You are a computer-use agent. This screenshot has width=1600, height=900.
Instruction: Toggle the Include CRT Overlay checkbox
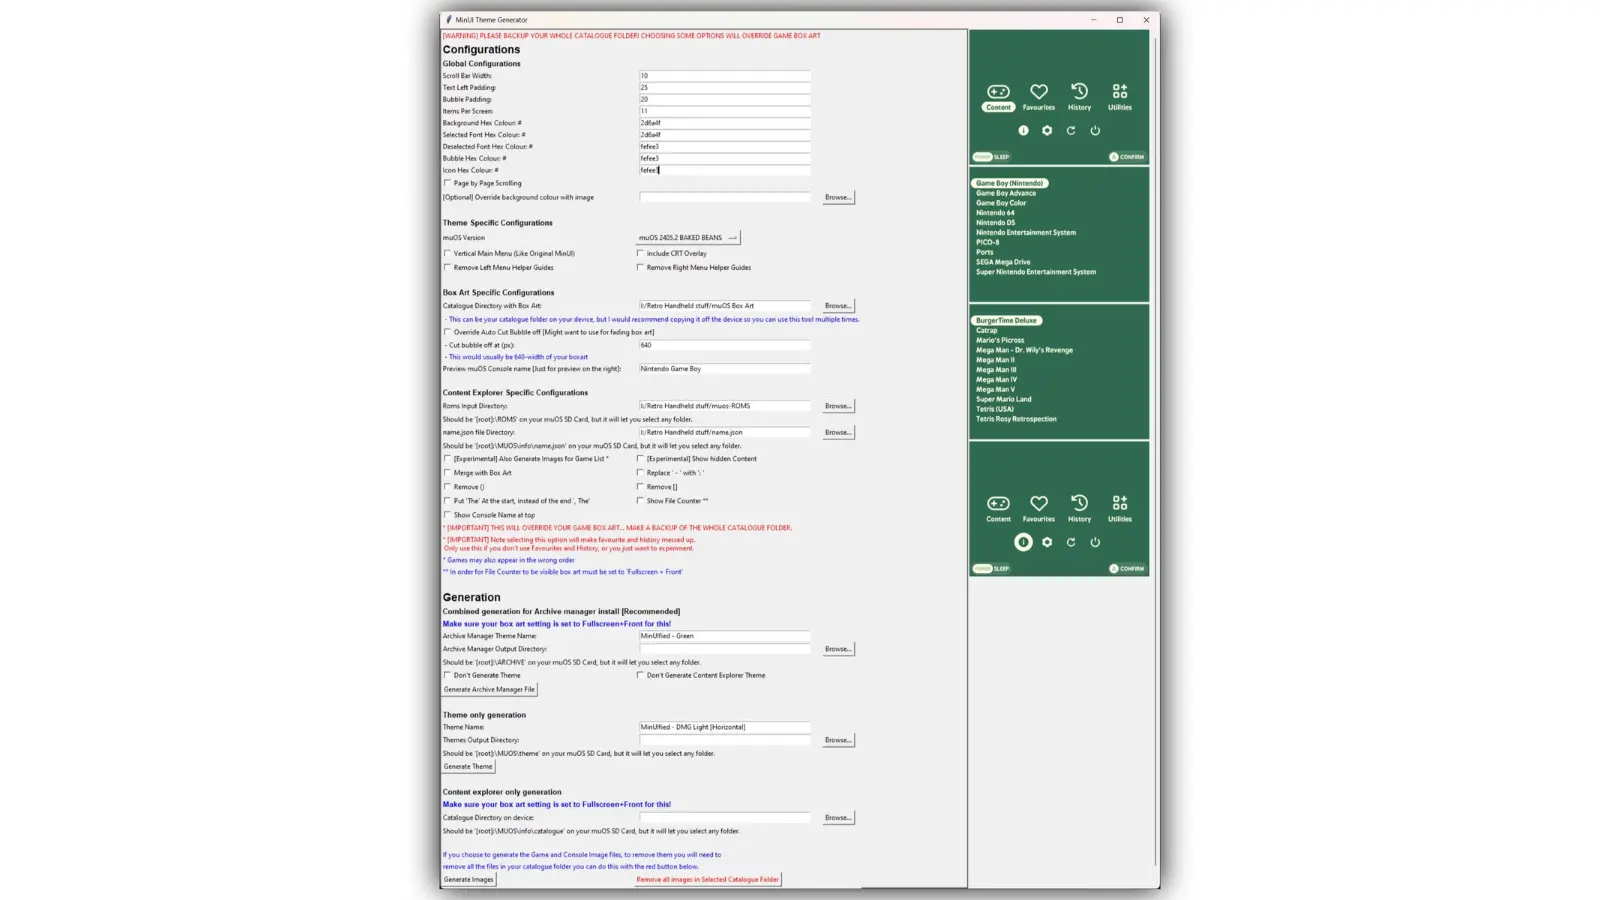(641, 253)
